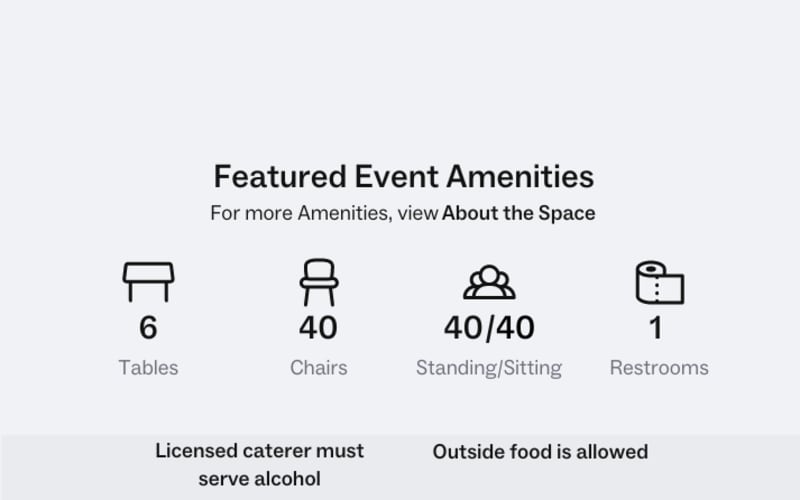The width and height of the screenshot is (800, 500).
Task: Click the toilet paper restroom icon
Action: pos(660,282)
